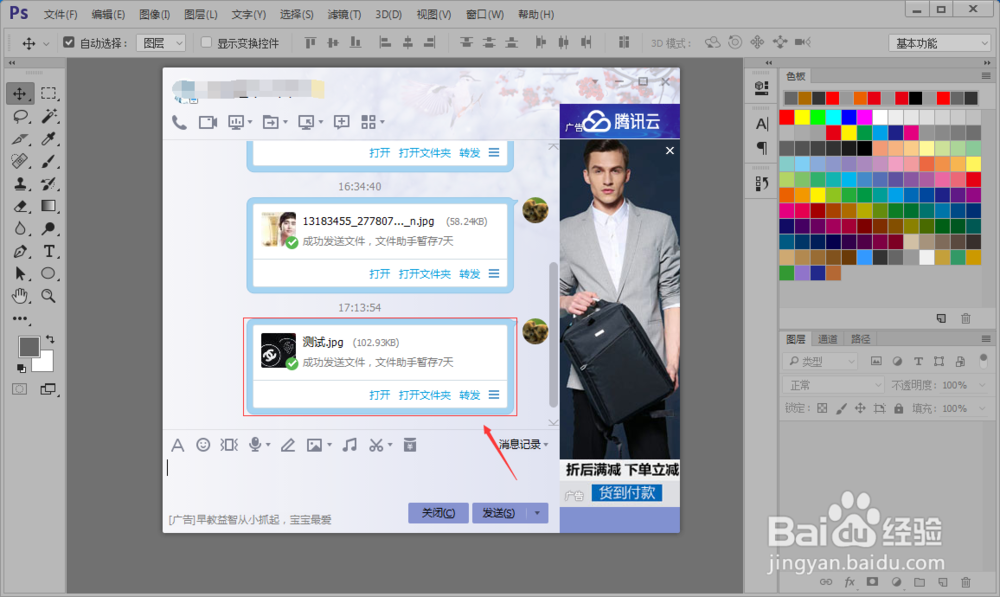Open the 图层 auto-select dropdown
This screenshot has width=1000, height=597.
161,43
